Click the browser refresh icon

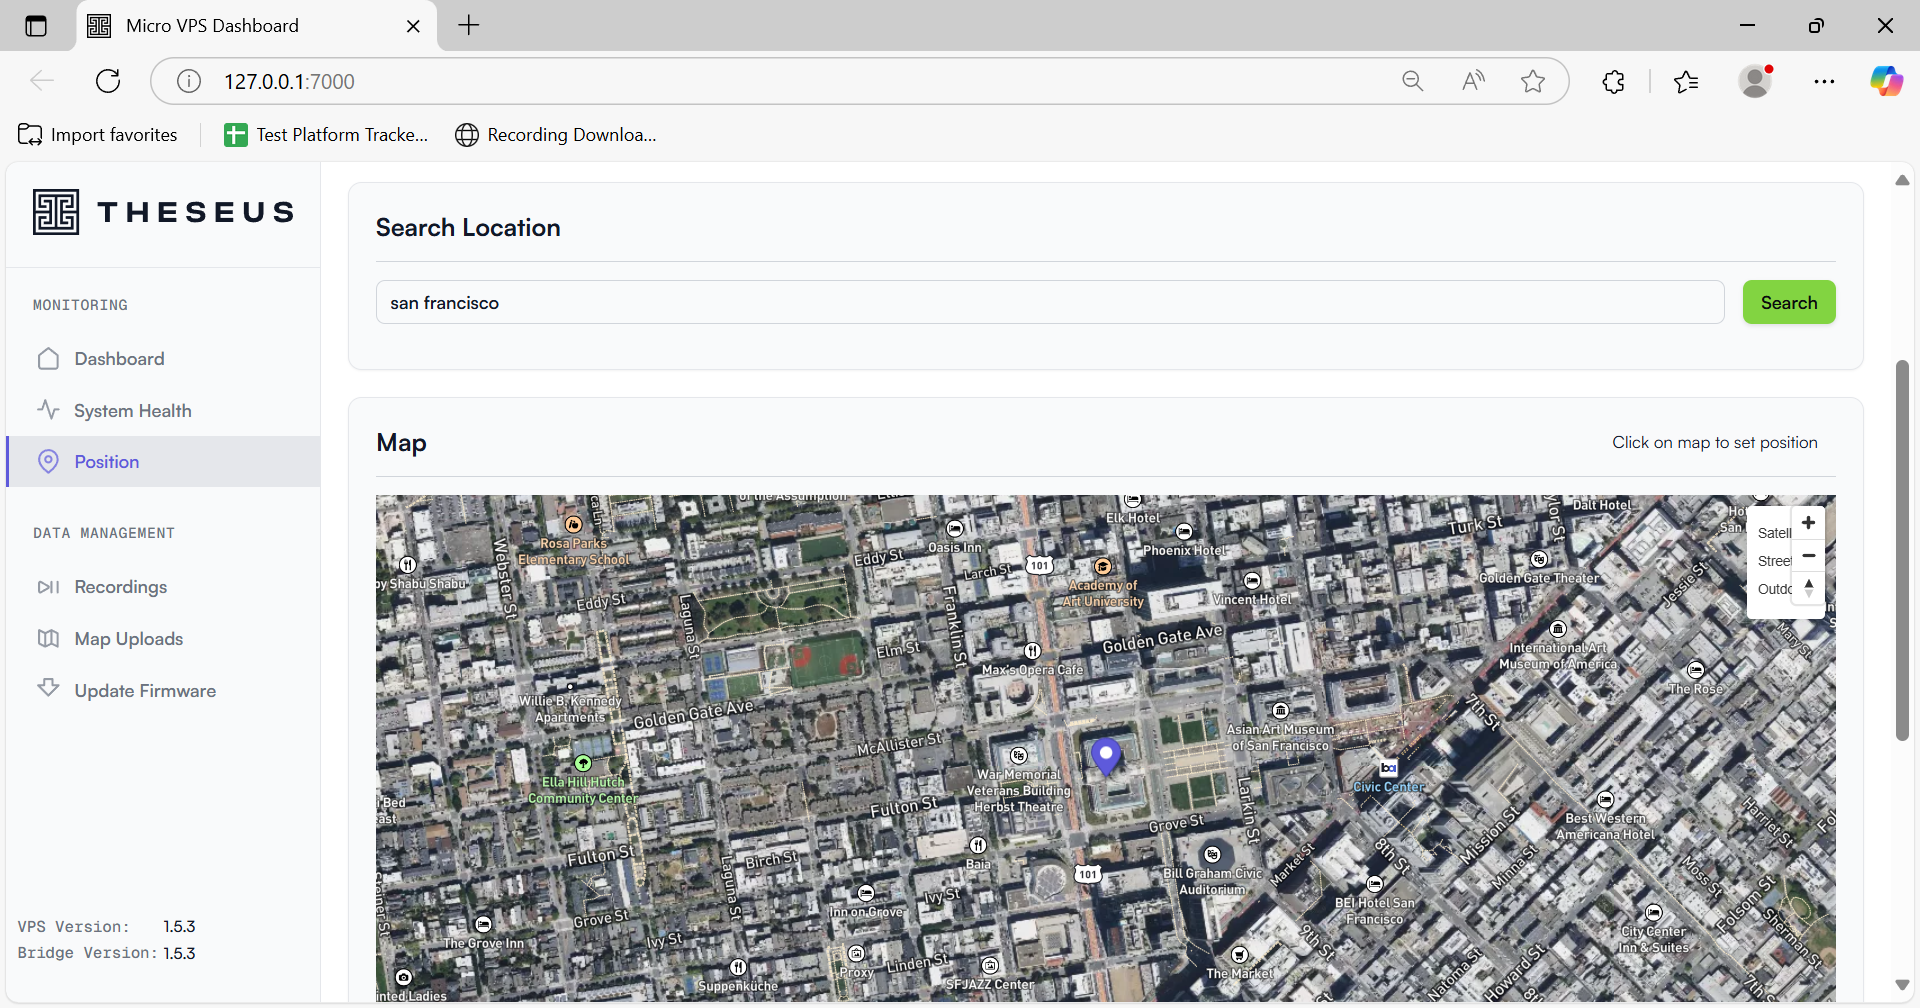pos(108,82)
